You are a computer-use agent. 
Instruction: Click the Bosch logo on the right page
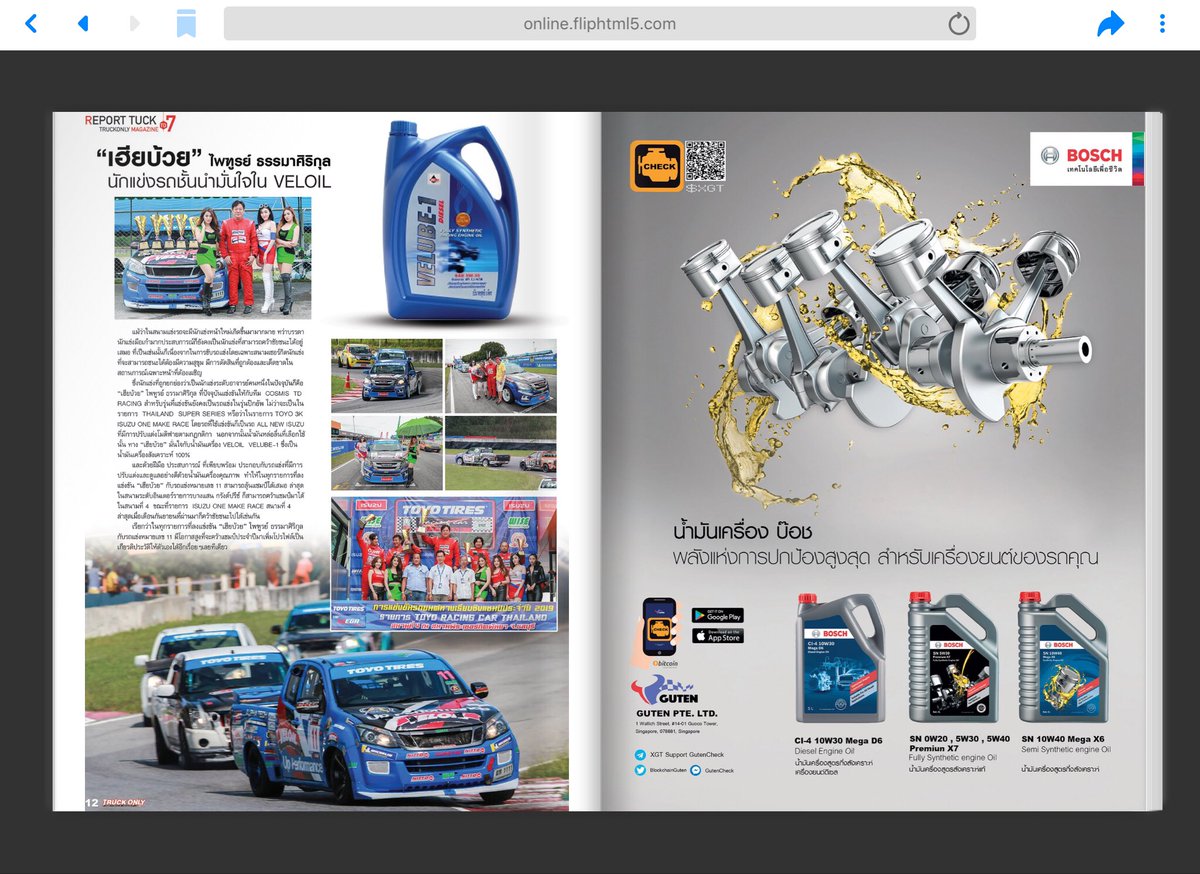point(1086,158)
